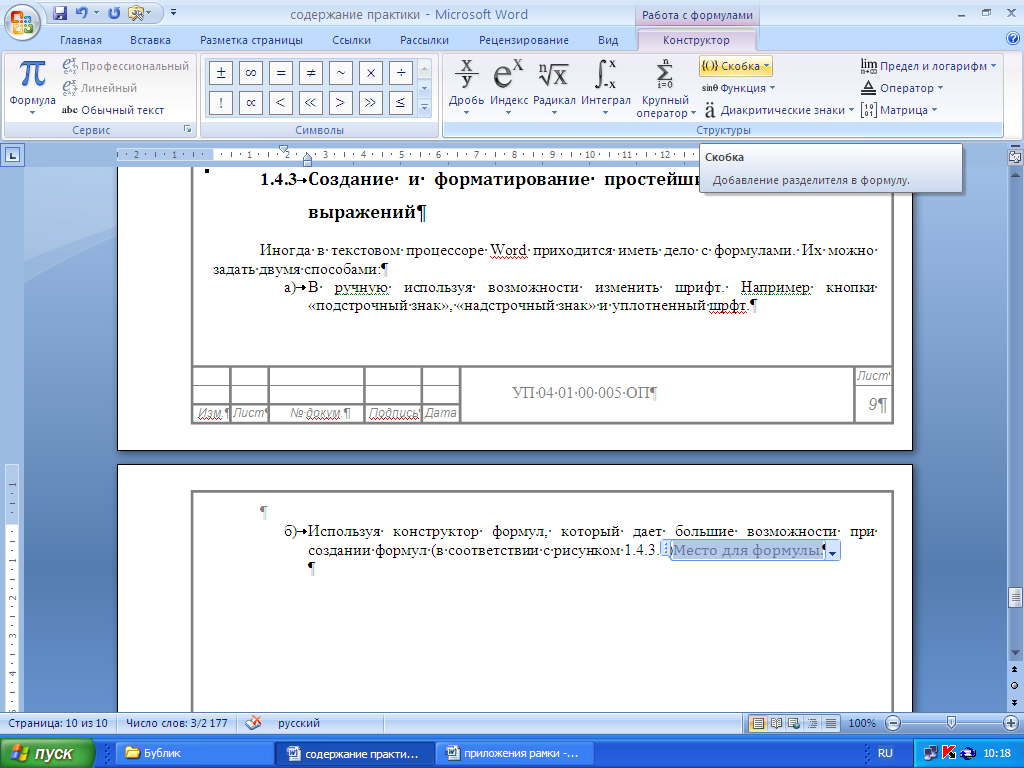Click the RU language indicator
1024x768 pixels.
click(x=885, y=753)
